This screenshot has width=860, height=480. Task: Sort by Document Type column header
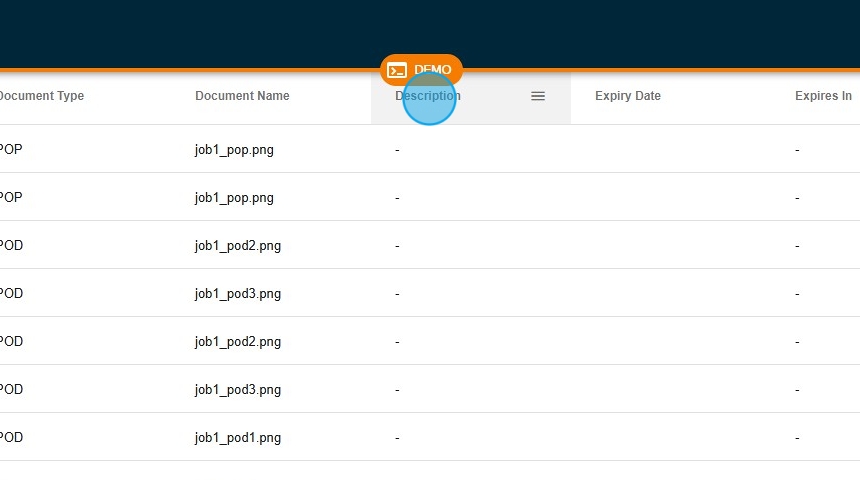coord(41,96)
